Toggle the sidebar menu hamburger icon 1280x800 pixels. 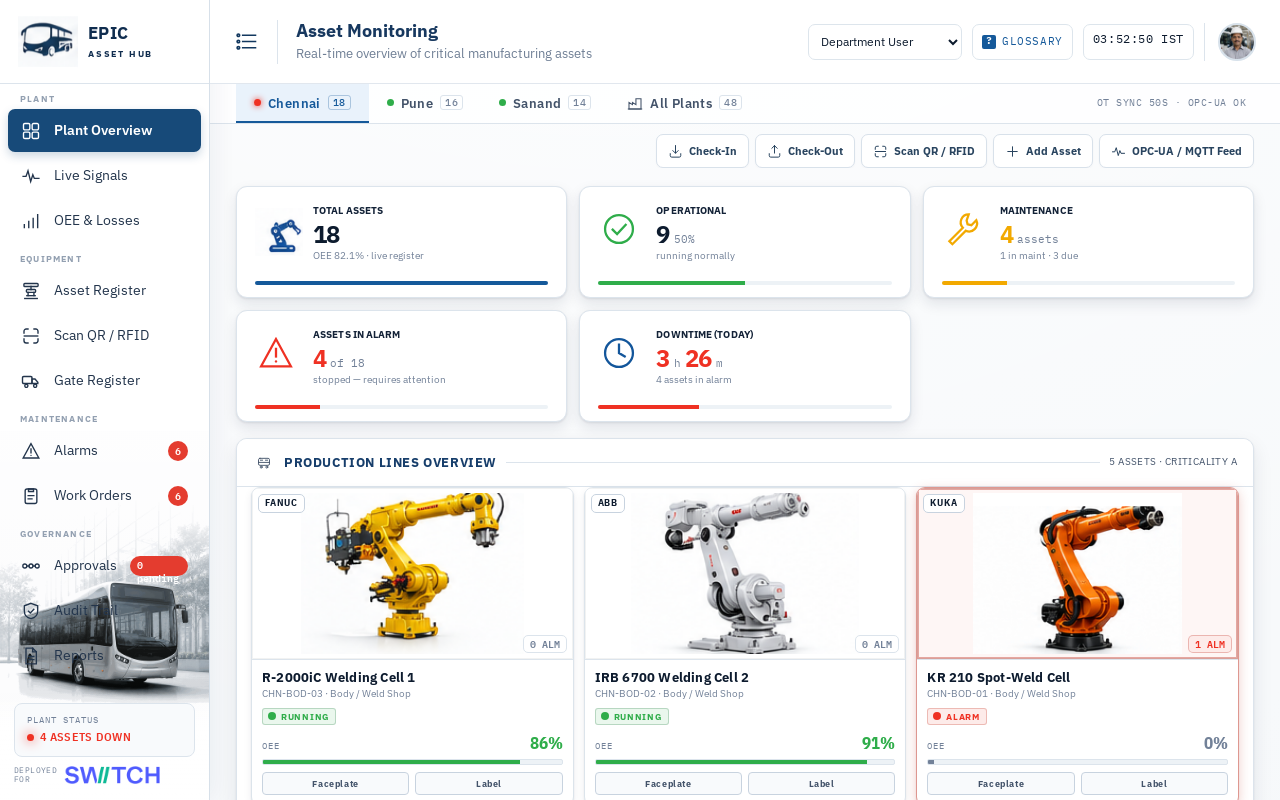(x=246, y=41)
